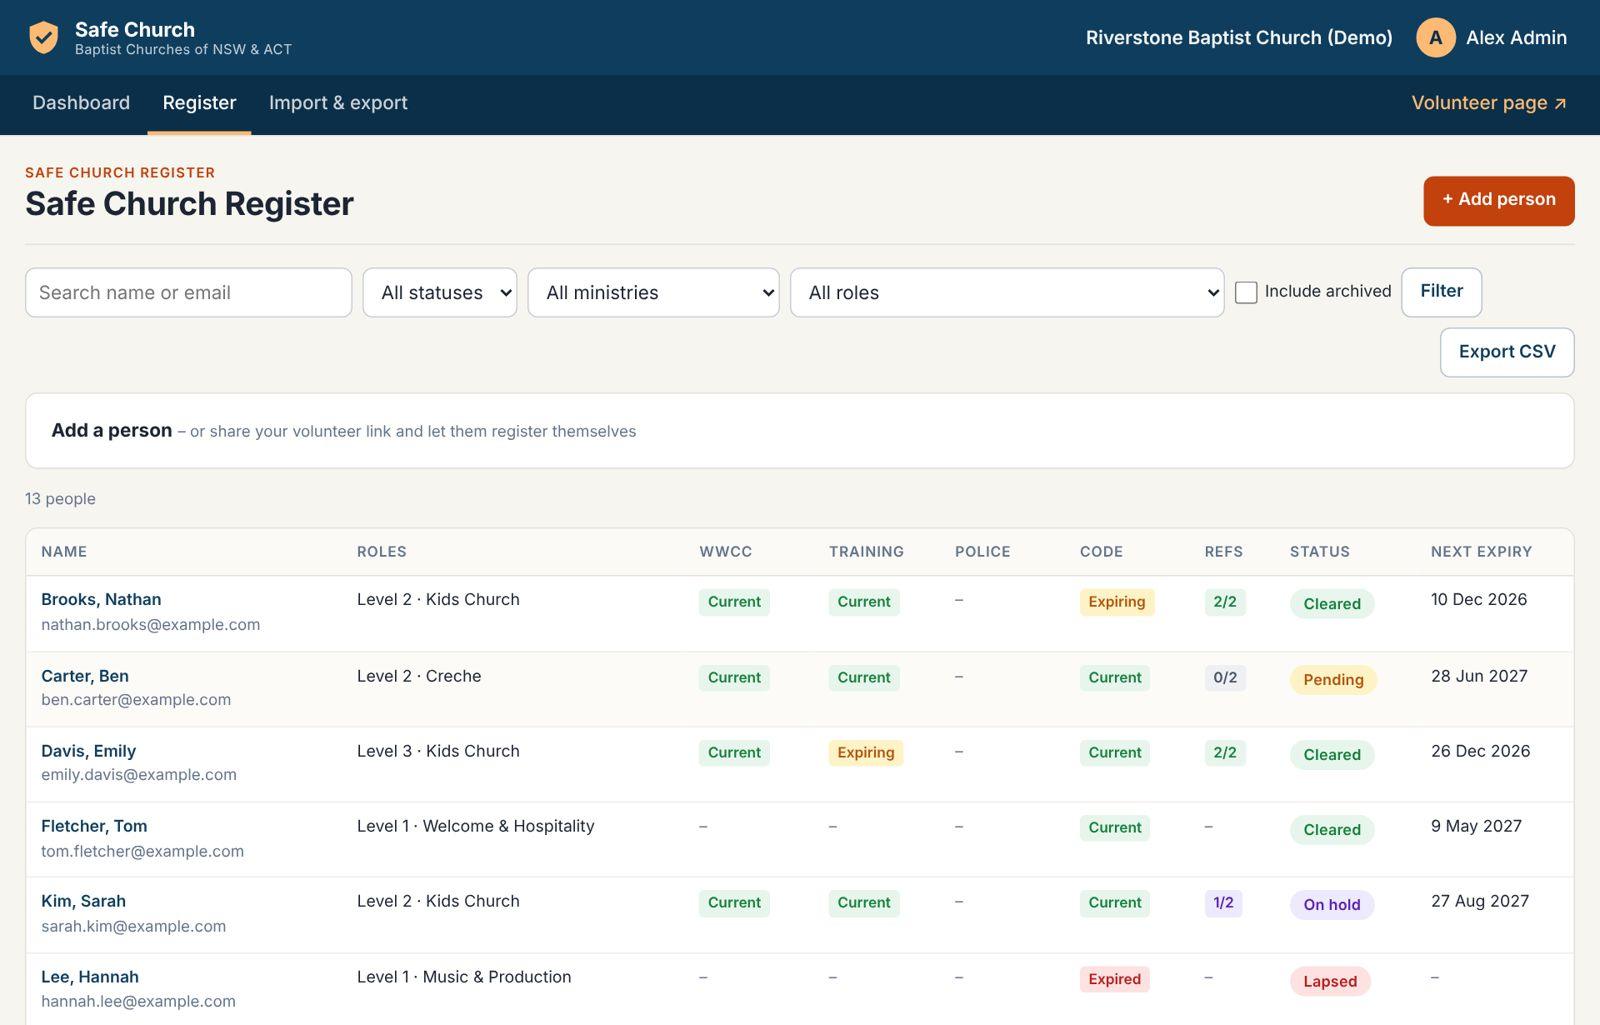
Task: Open the Volunteer page link
Action: point(1489,103)
